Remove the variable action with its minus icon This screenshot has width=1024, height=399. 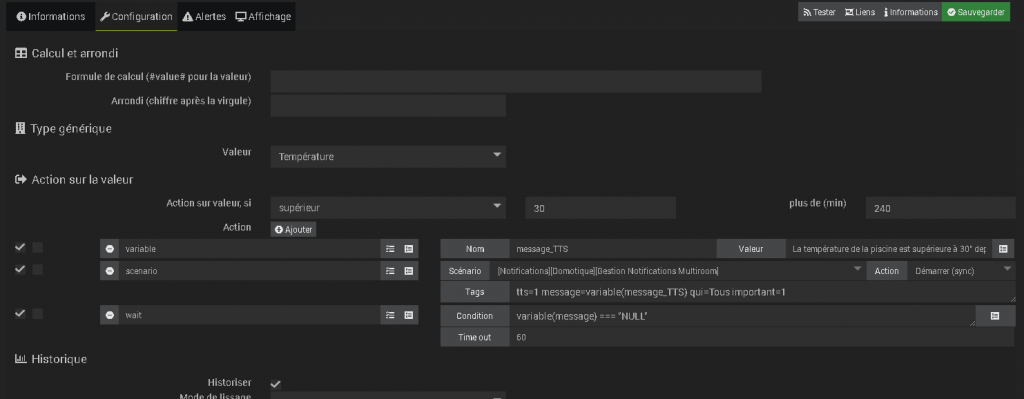(x=110, y=249)
